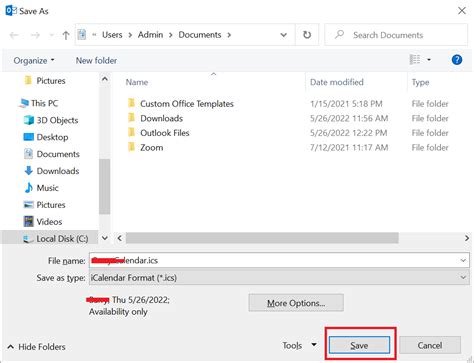Sort by Date modified column header

click(x=337, y=82)
